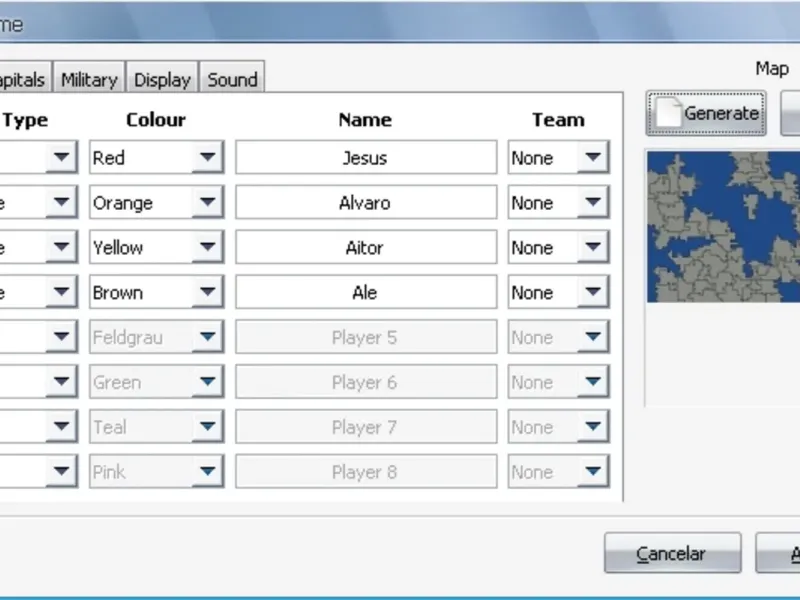Click the Jesus name field
The height and width of the screenshot is (600, 800).
click(x=366, y=157)
